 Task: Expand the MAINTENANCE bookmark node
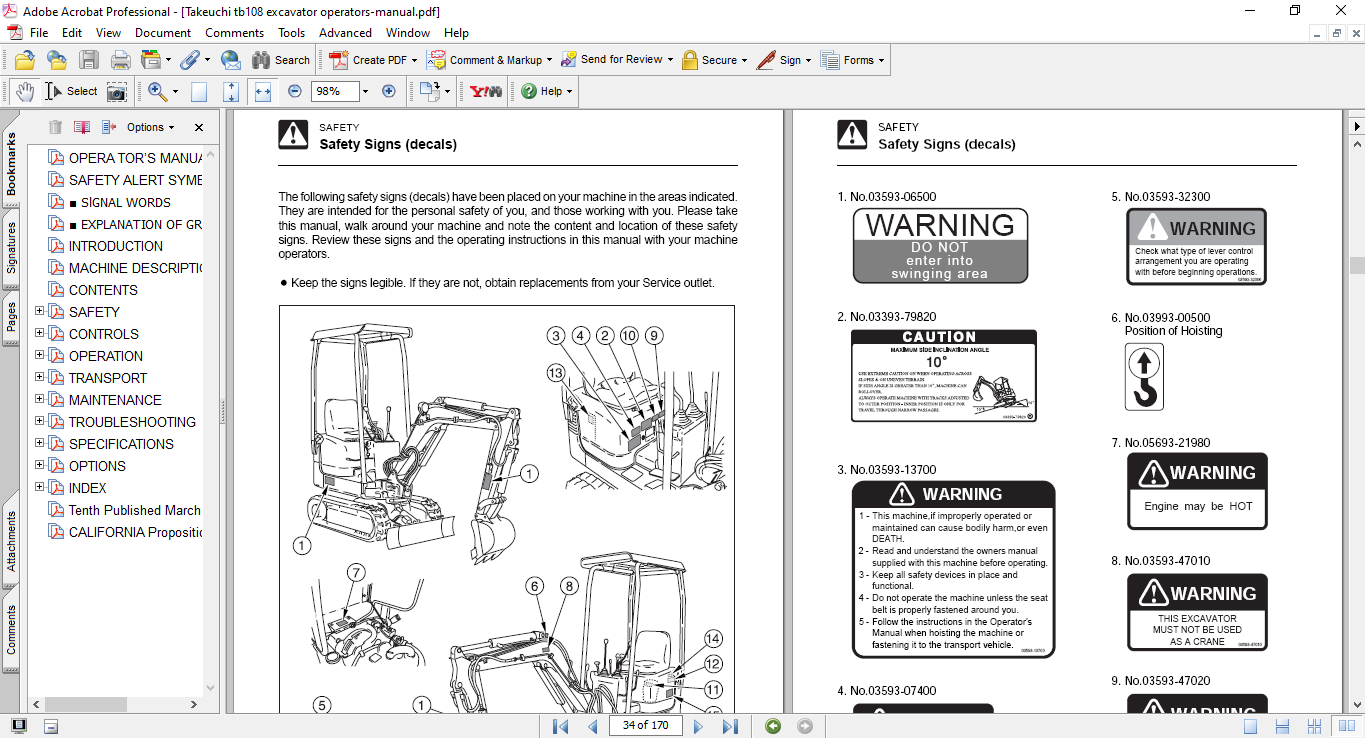[40, 400]
